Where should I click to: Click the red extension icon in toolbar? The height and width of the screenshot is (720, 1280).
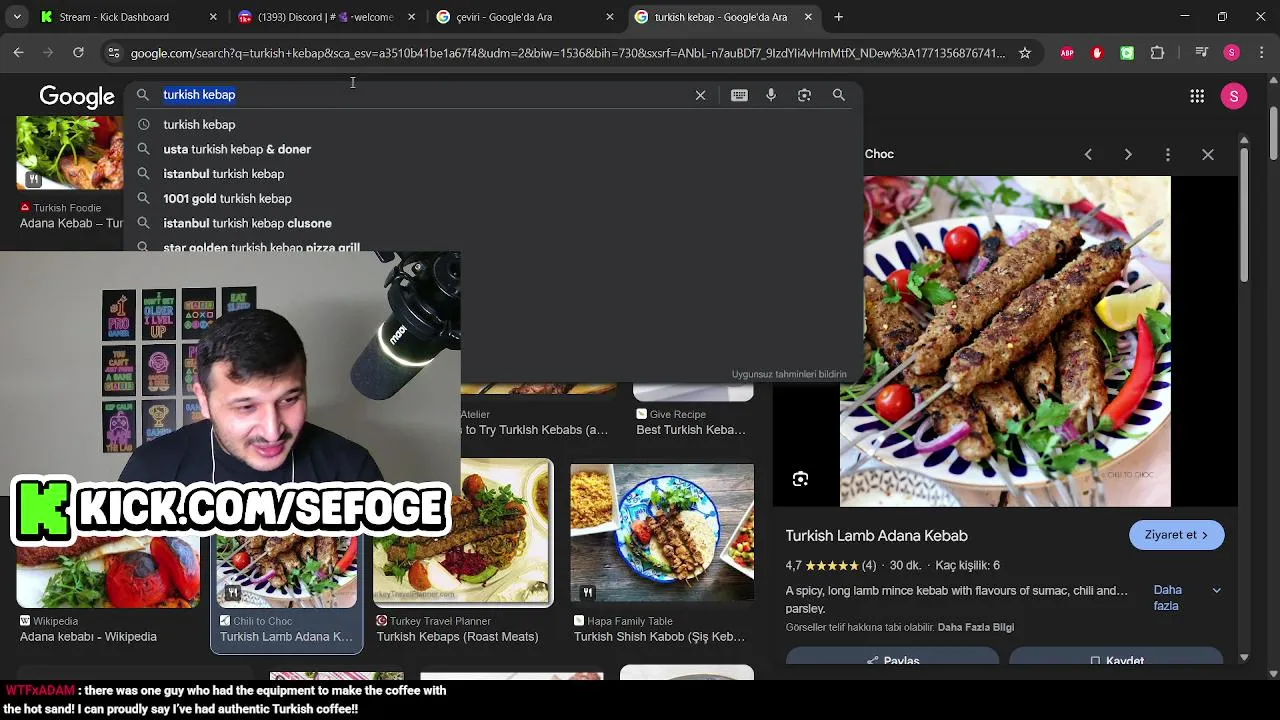1097,53
